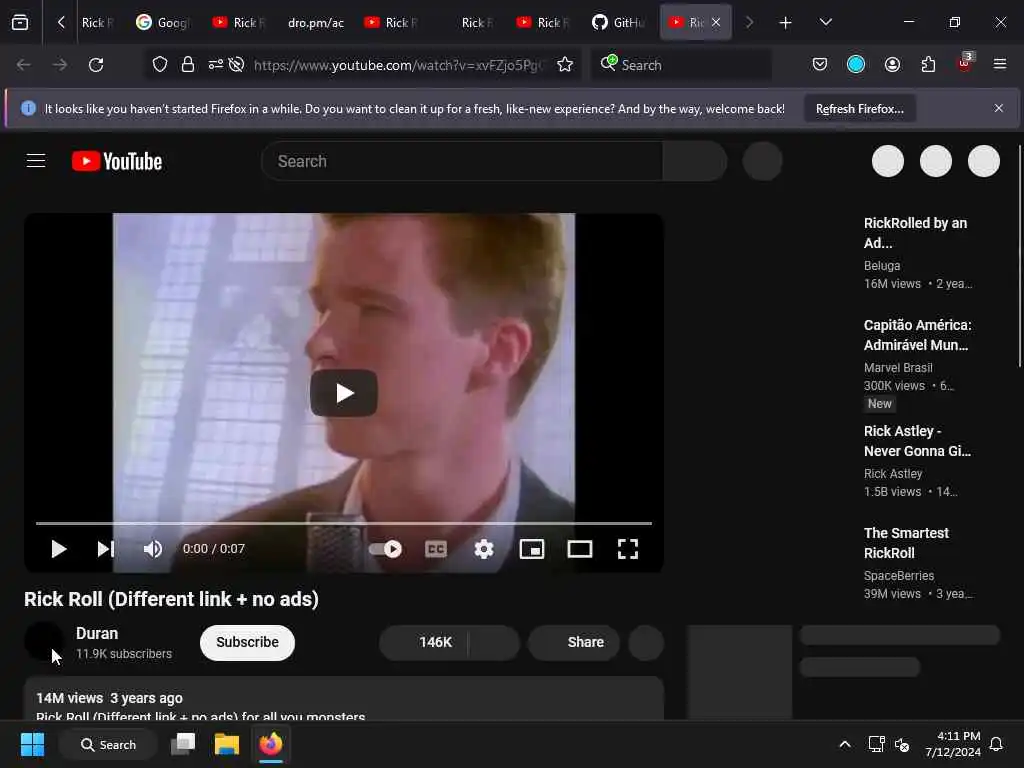The height and width of the screenshot is (768, 1024).
Task: Switch to theater mode
Action: point(580,549)
